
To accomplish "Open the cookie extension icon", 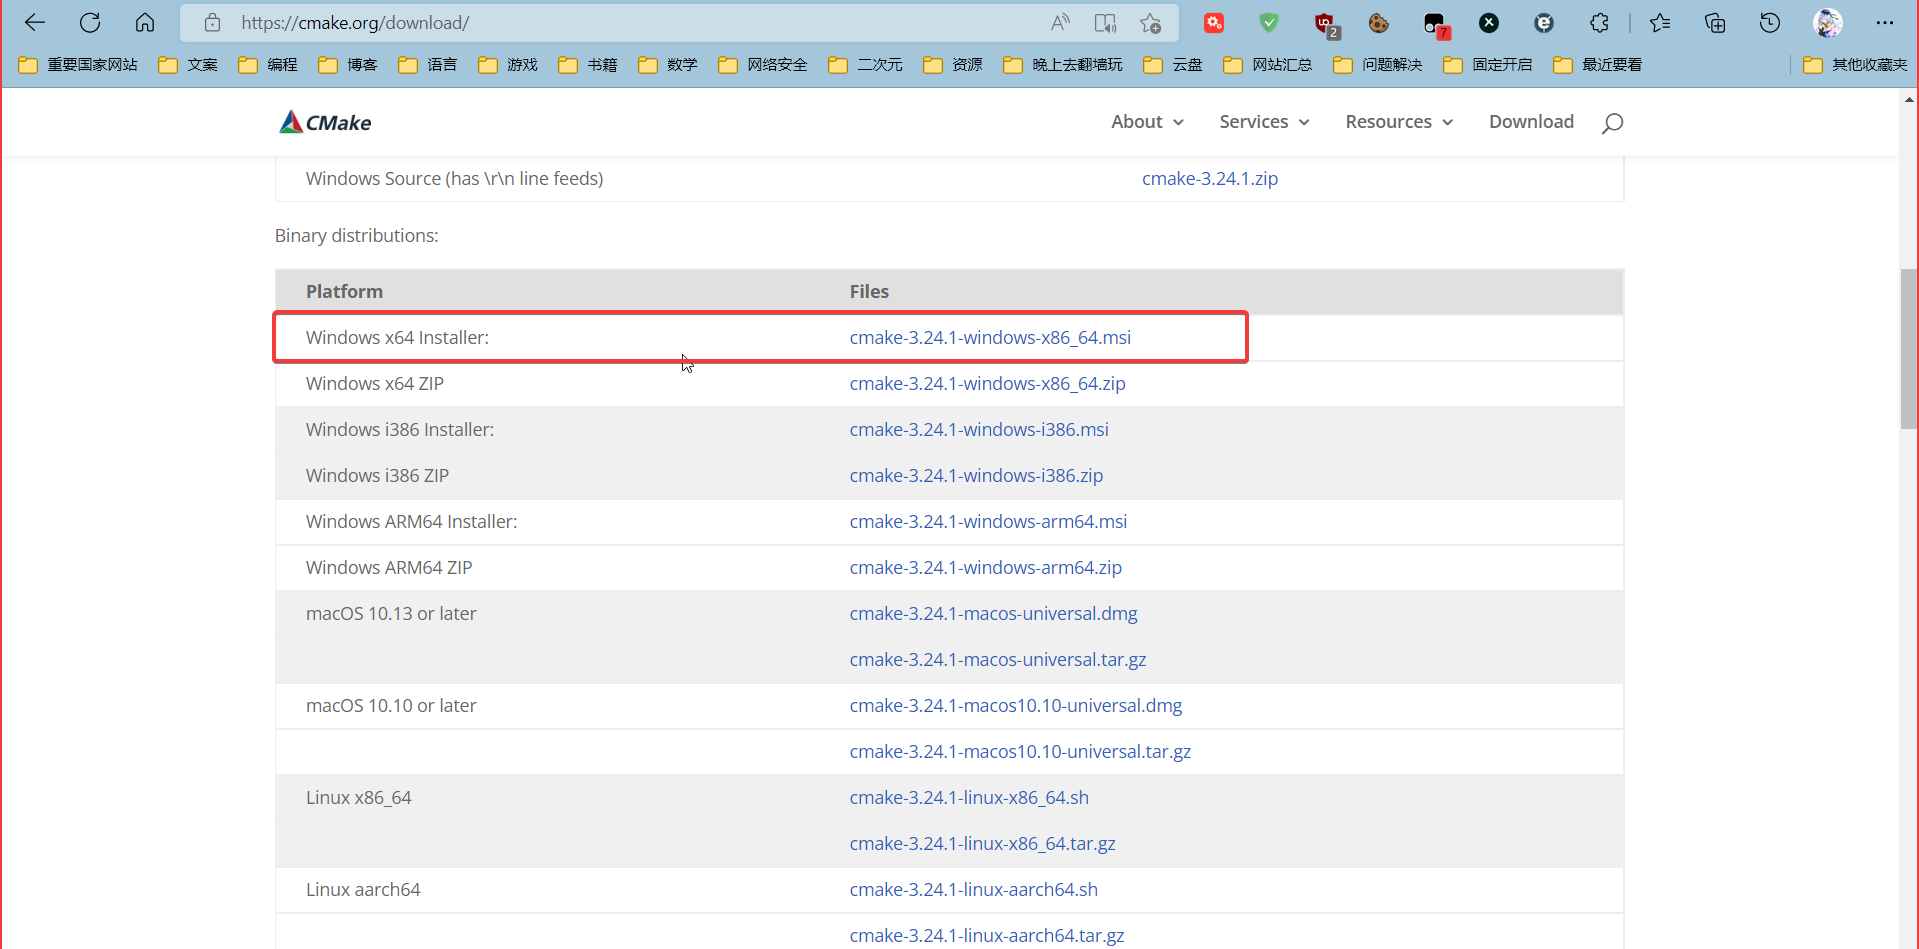I will pyautogui.click(x=1379, y=22).
